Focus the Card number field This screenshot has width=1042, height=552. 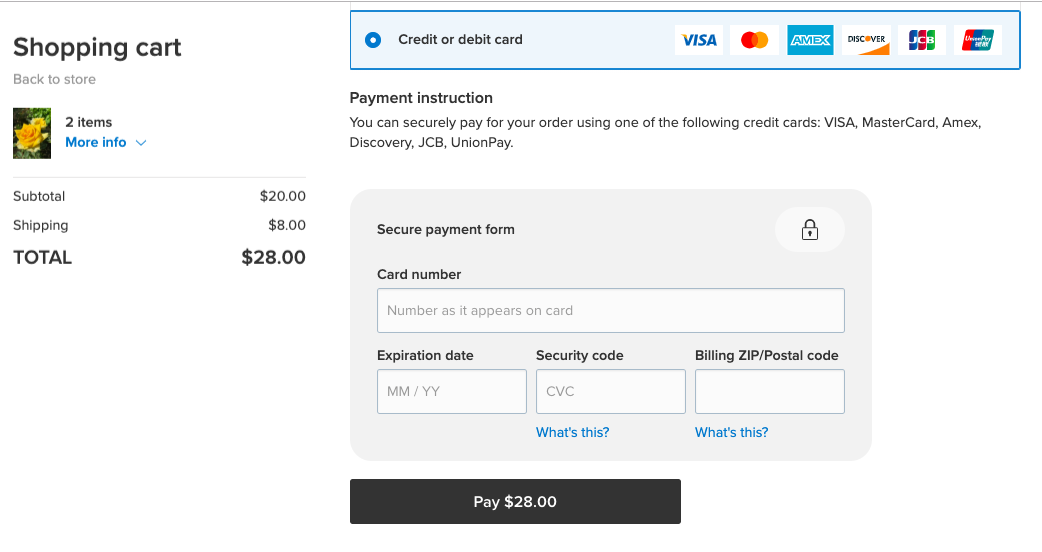pyautogui.click(x=611, y=310)
